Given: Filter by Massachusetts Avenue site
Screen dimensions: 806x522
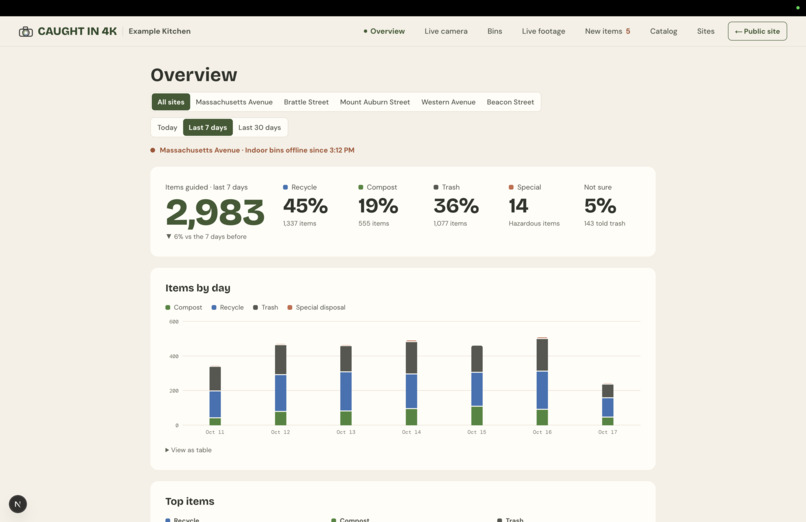Looking at the screenshot, I should pos(234,102).
